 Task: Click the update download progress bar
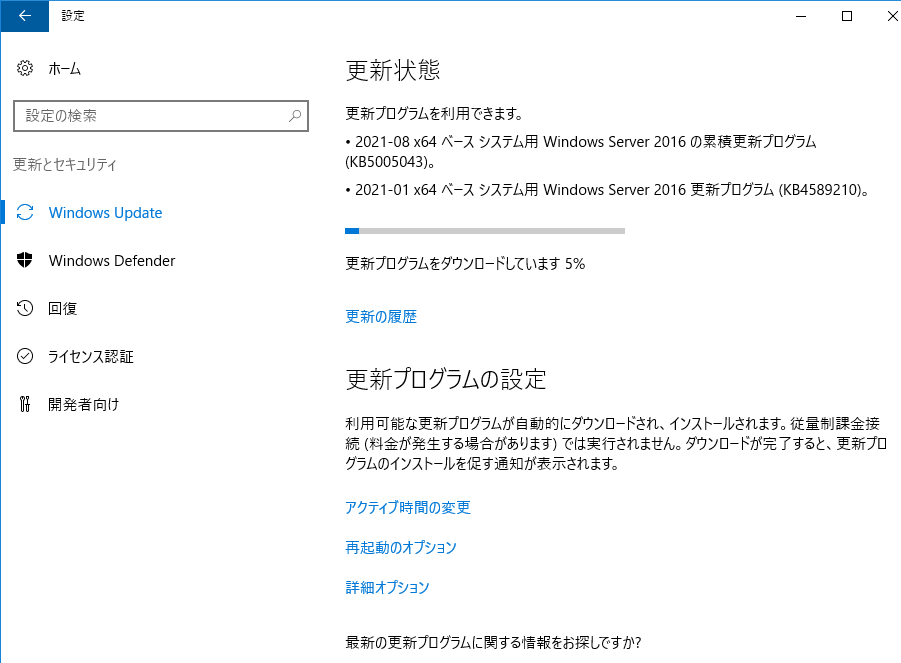click(484, 231)
